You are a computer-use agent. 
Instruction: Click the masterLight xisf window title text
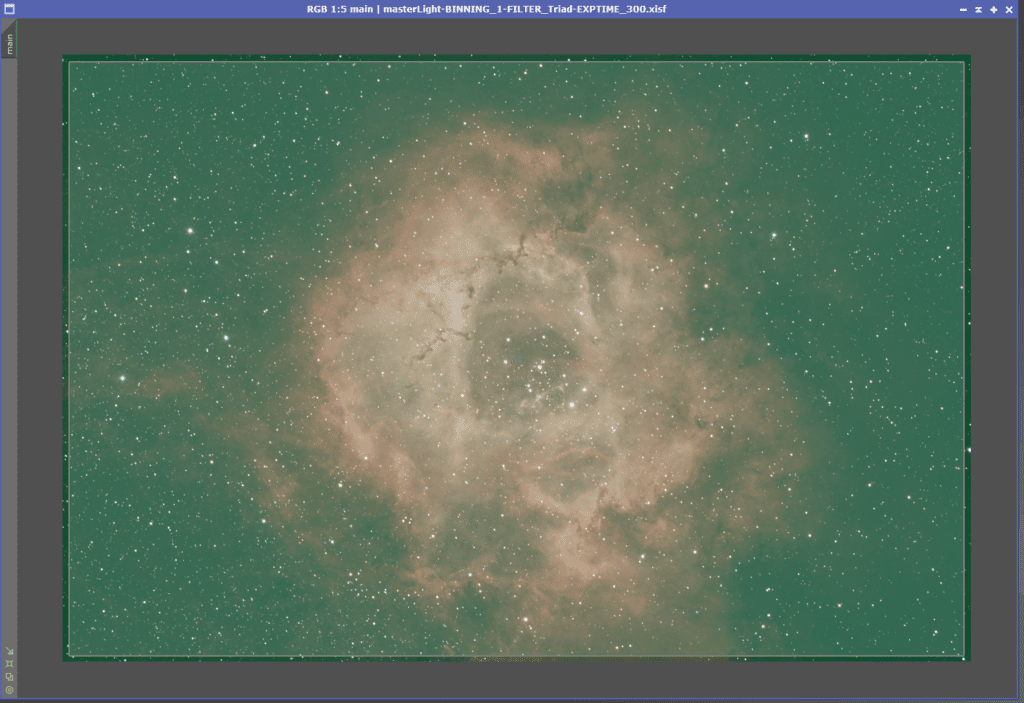coord(487,9)
